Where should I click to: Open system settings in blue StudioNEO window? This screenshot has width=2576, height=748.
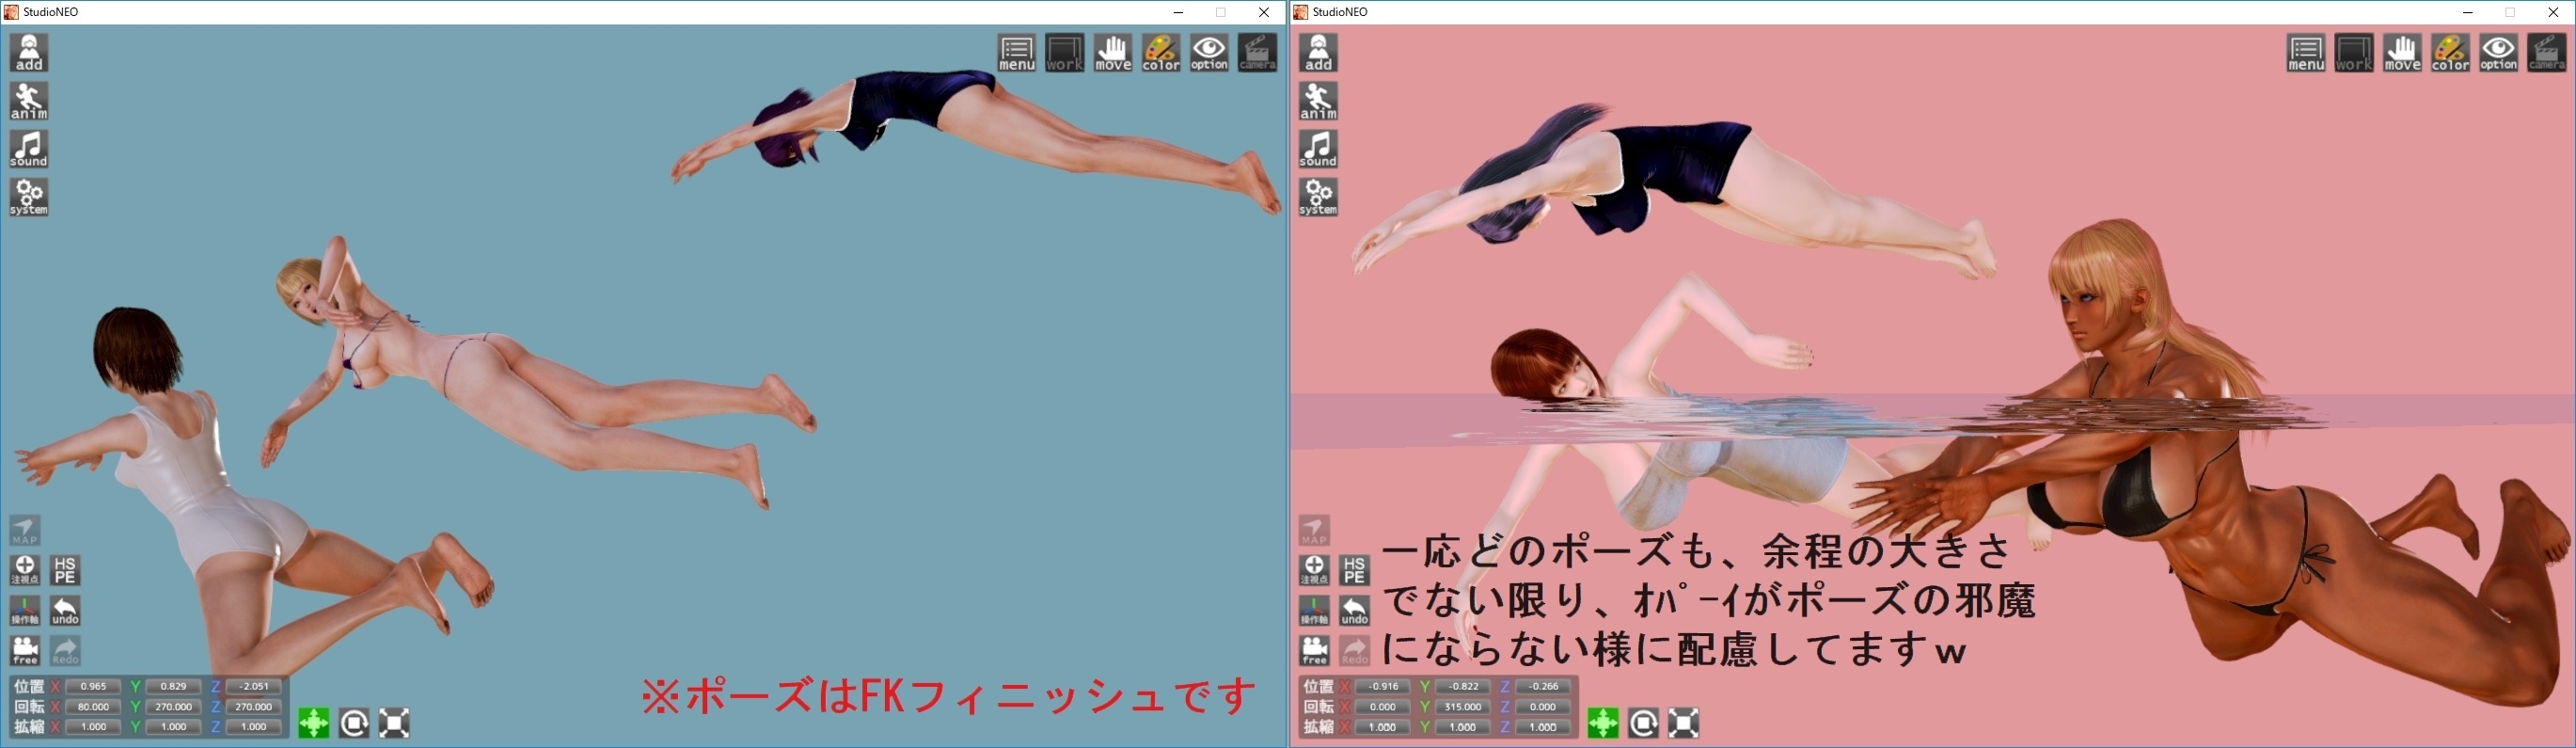(x=29, y=197)
